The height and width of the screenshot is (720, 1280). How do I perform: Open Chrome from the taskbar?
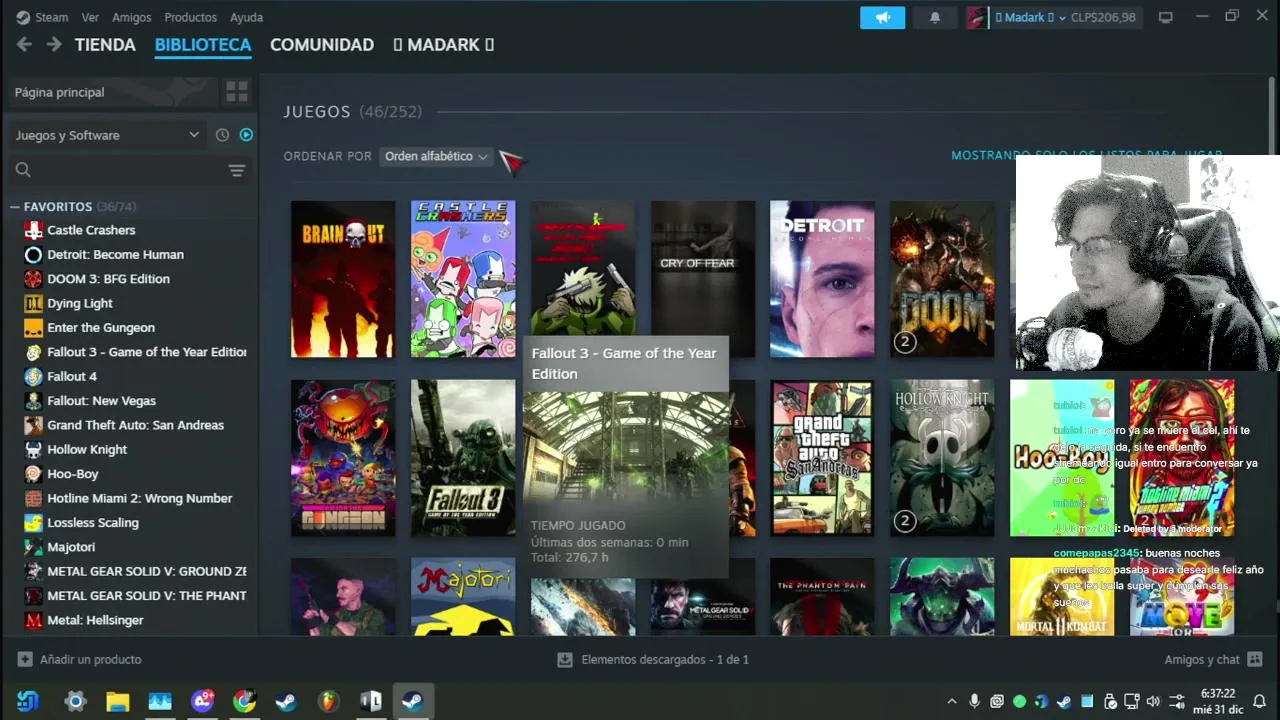tap(244, 701)
